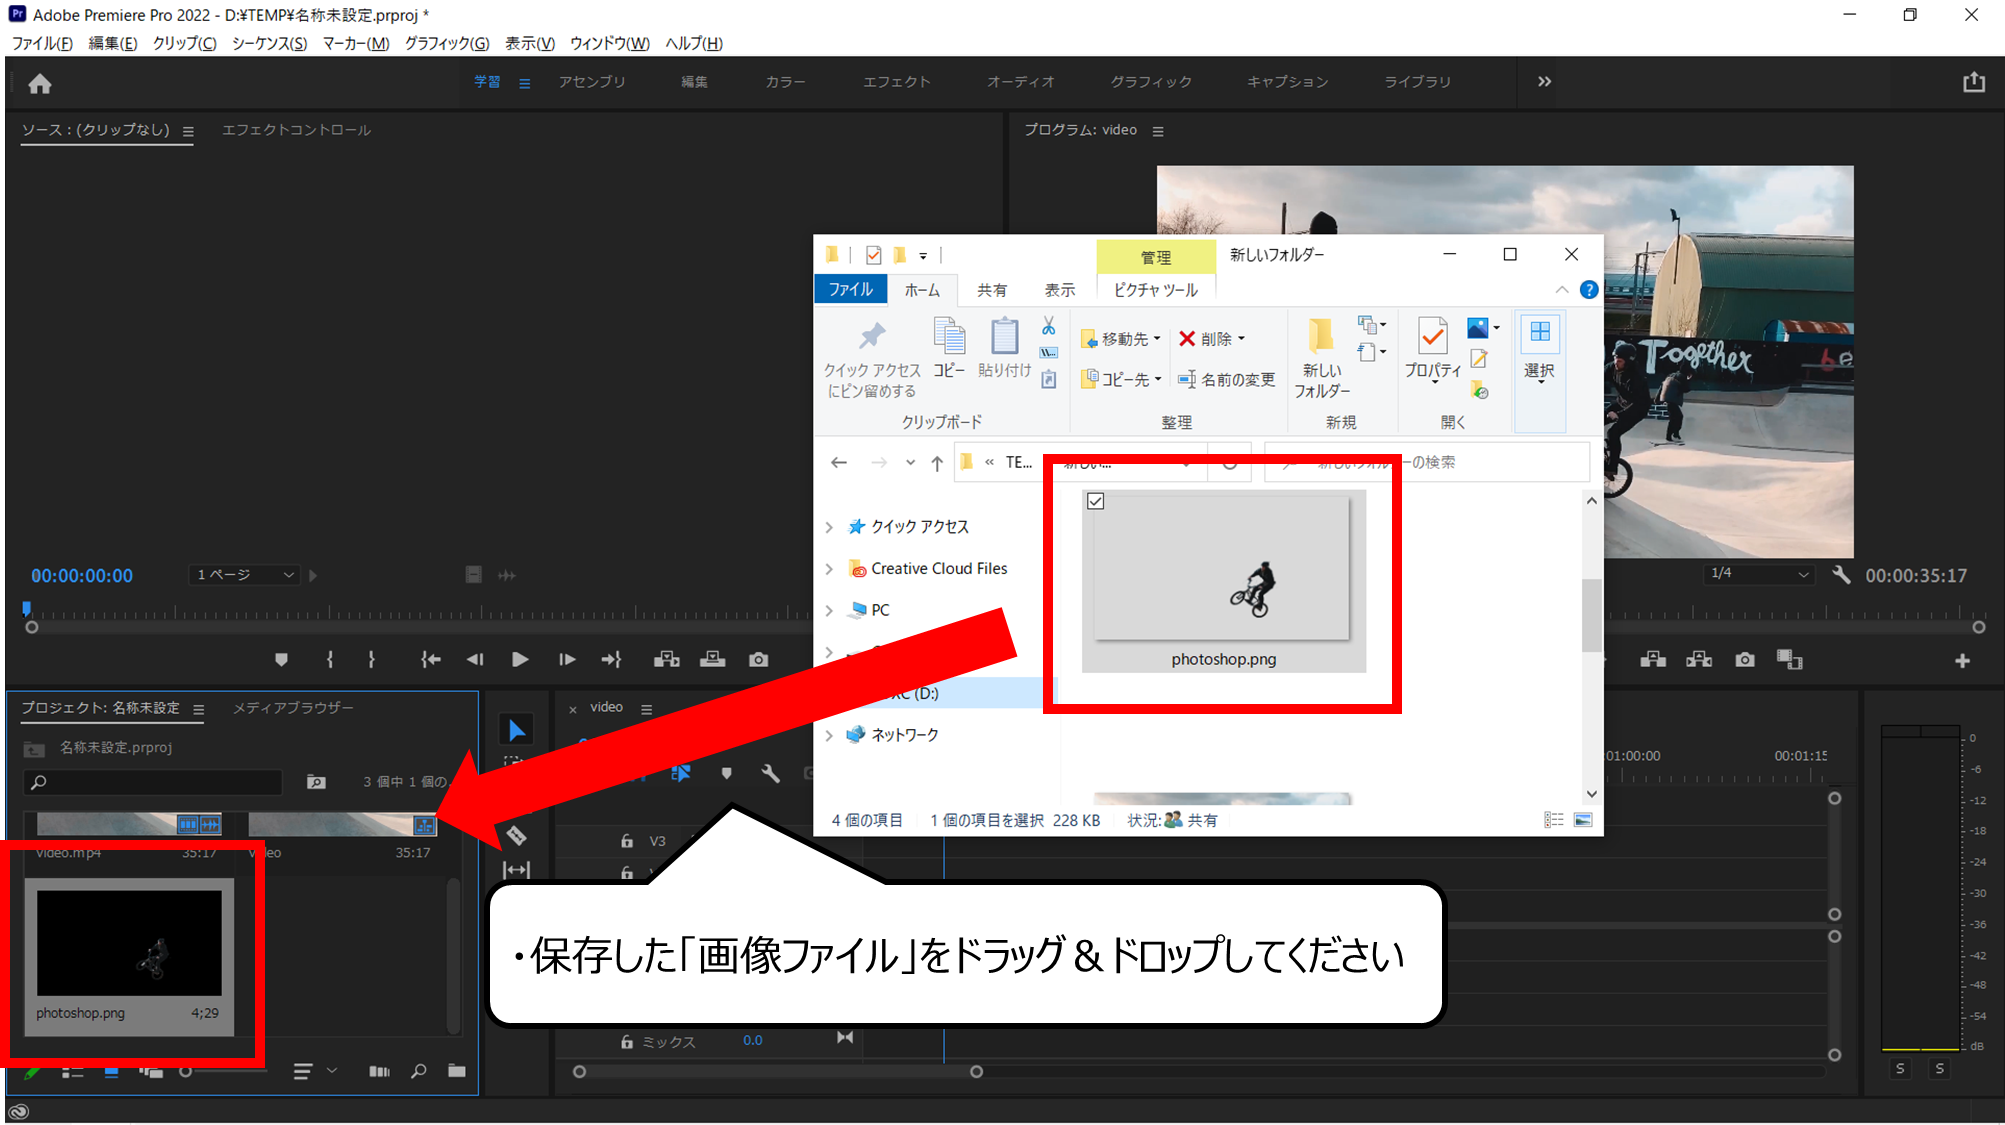
Task: Click Explorer Paste clipboard icon
Action: 1004,348
